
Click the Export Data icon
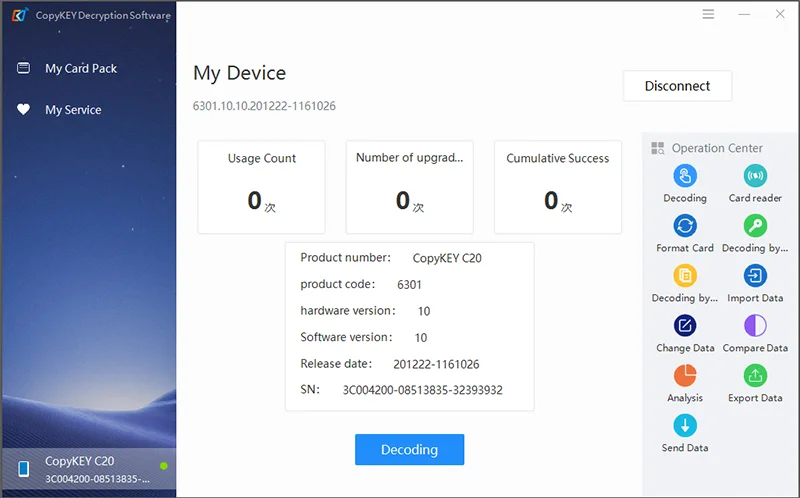[755, 376]
